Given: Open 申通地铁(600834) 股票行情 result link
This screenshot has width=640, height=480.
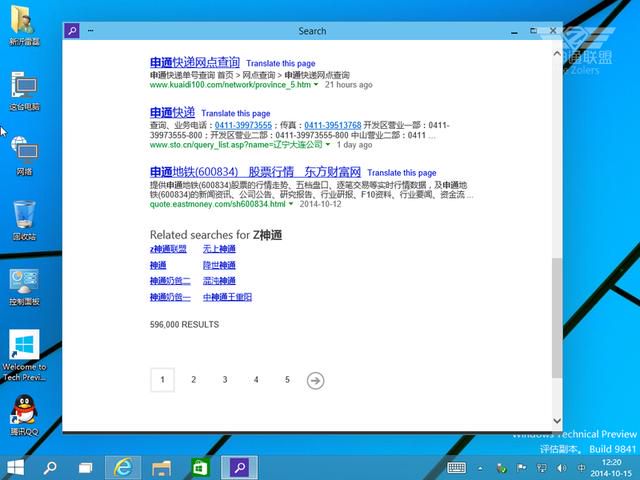Looking at the screenshot, I should tap(255, 172).
